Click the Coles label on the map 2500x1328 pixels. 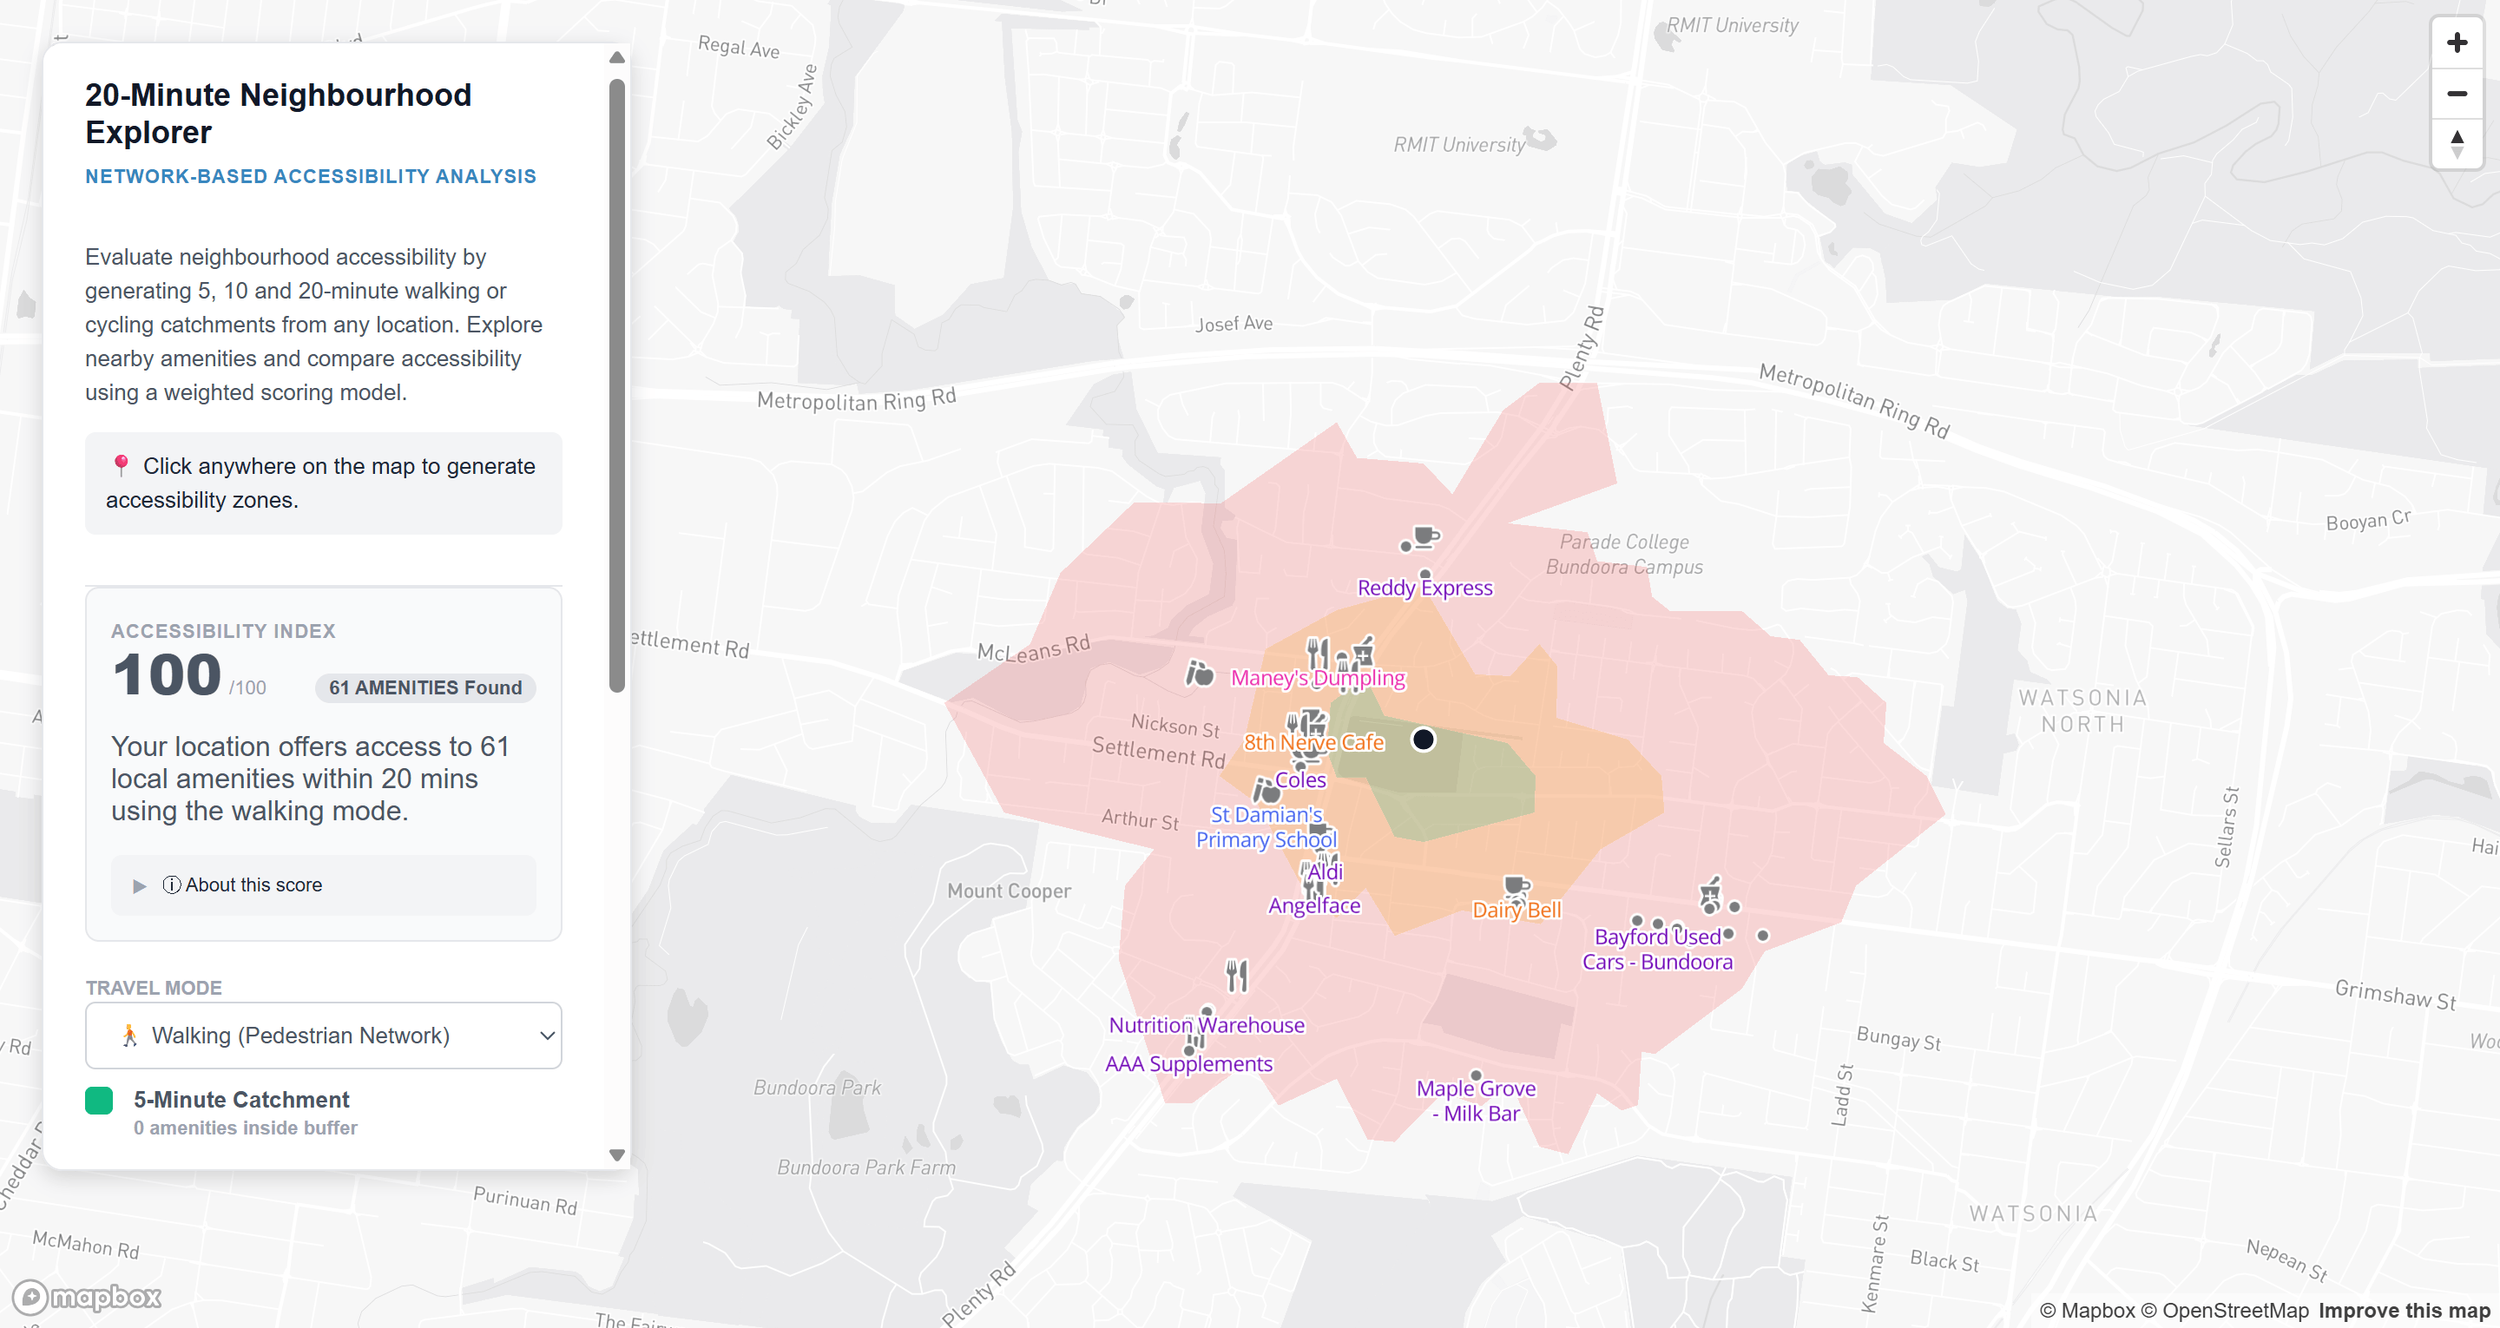tap(1300, 780)
